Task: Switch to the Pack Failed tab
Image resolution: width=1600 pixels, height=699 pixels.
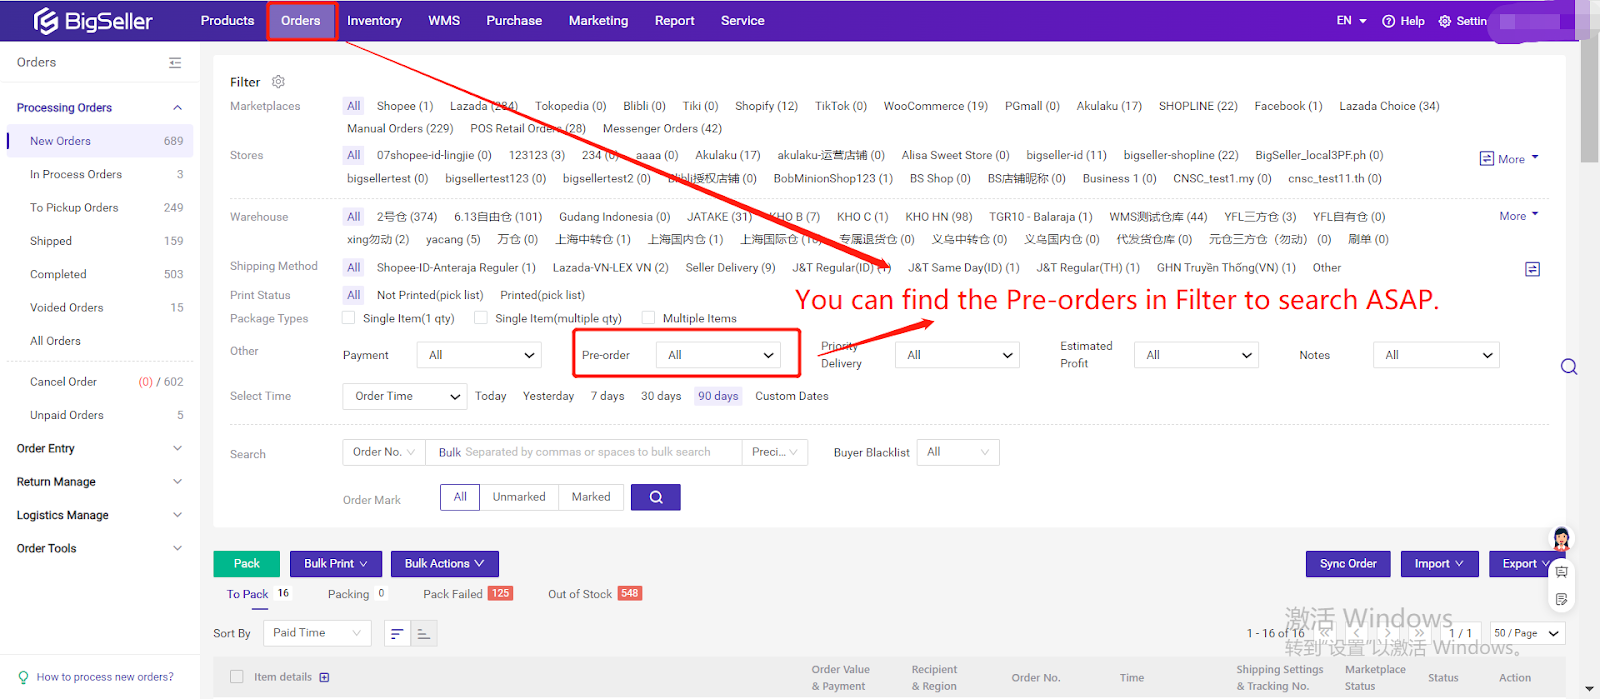Action: coord(467,594)
